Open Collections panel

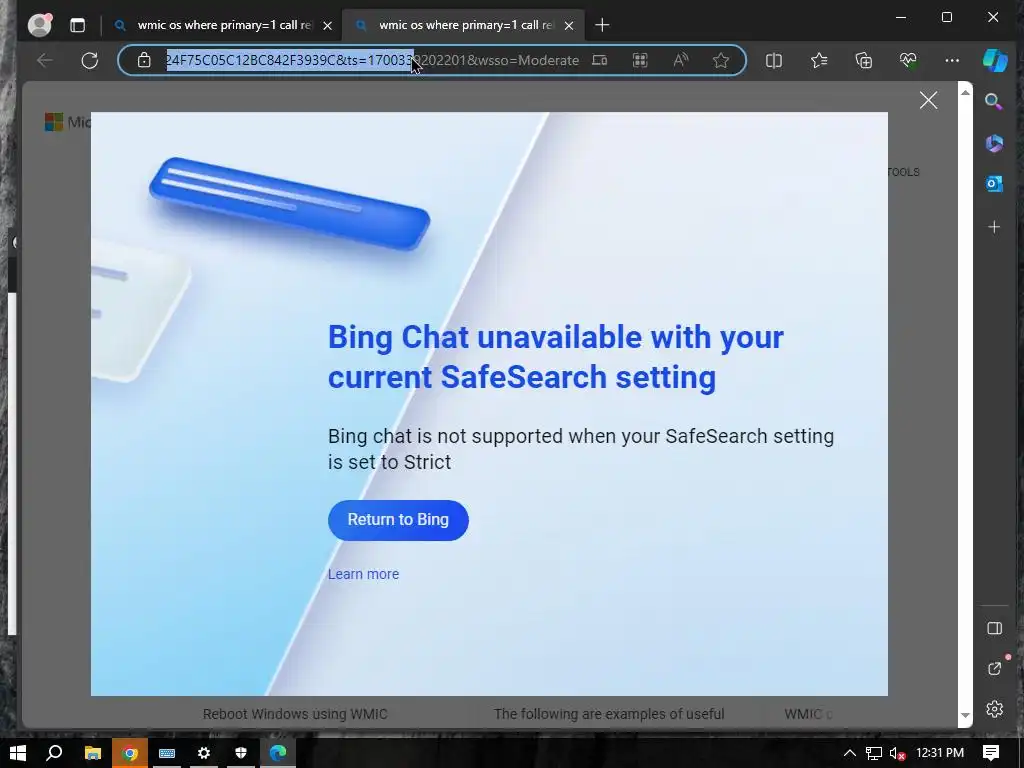[x=863, y=61]
